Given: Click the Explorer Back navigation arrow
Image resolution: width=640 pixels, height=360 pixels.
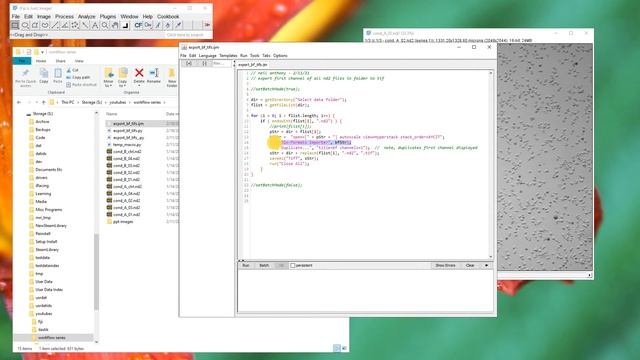Looking at the screenshot, I should pos(19,102).
